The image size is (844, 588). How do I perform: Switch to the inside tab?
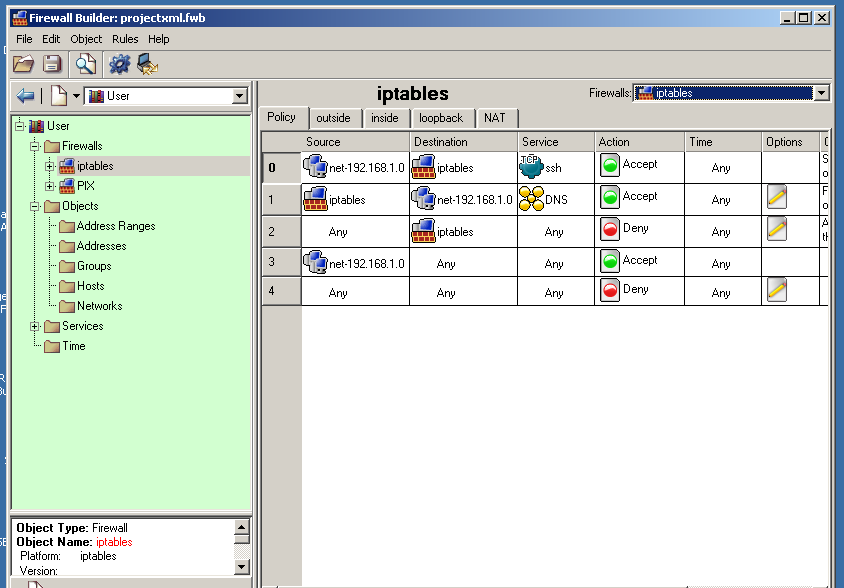385,118
